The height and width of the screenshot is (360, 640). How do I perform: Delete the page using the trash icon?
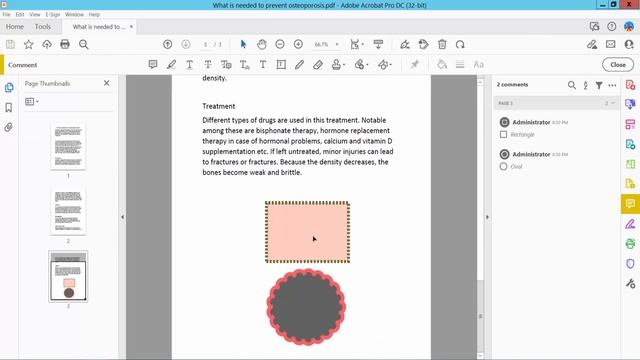442,44
